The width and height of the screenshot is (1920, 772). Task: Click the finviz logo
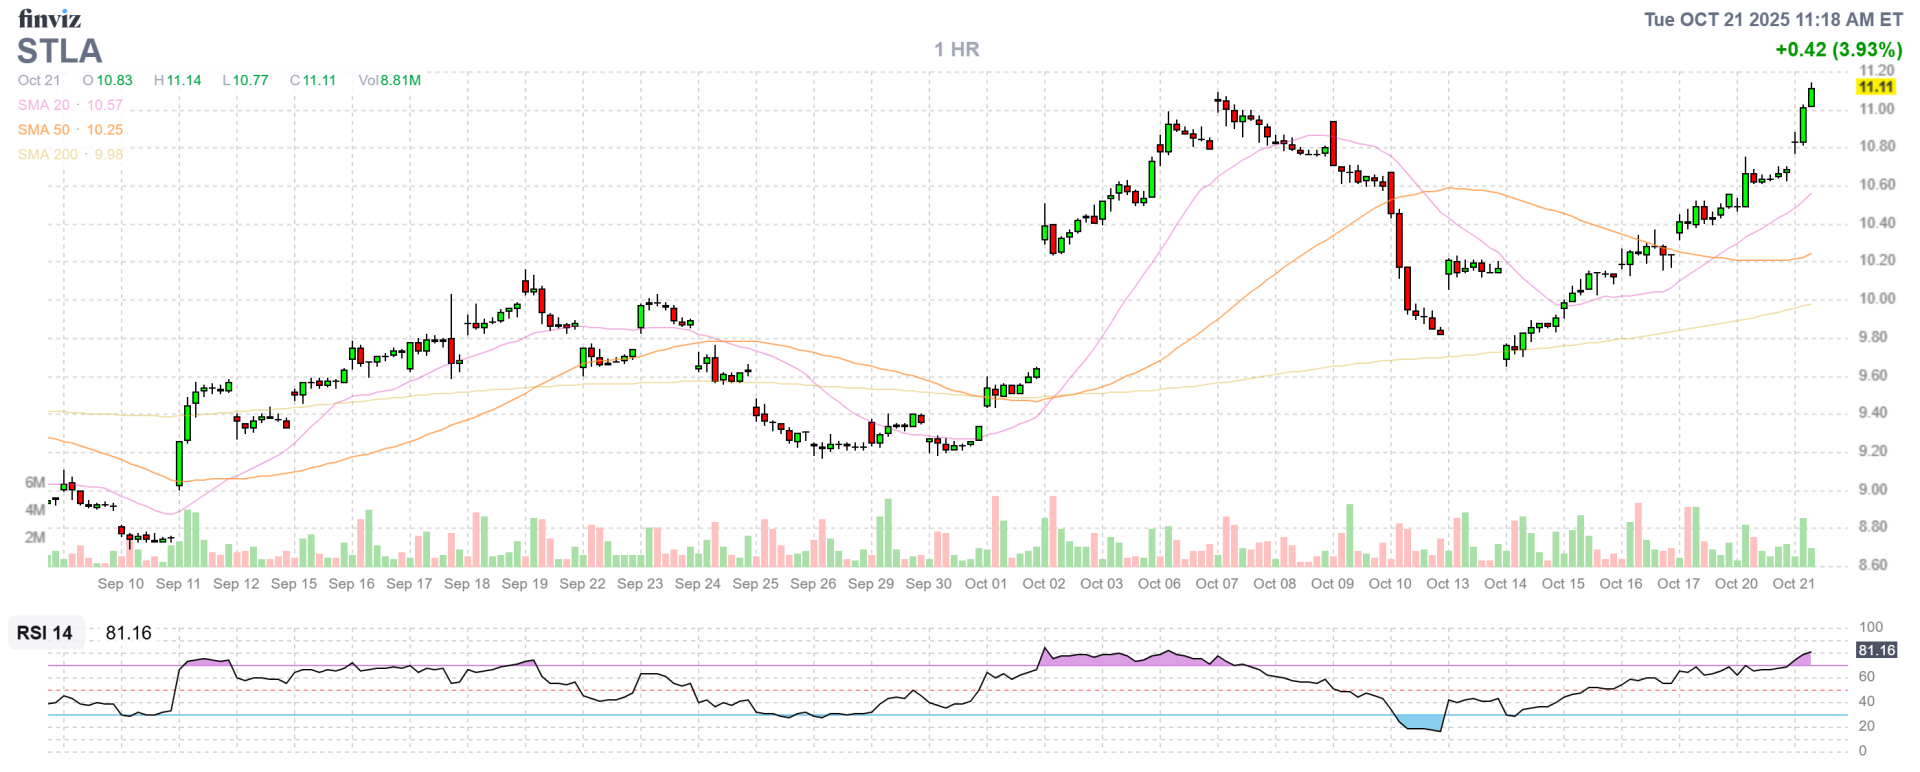coord(49,18)
